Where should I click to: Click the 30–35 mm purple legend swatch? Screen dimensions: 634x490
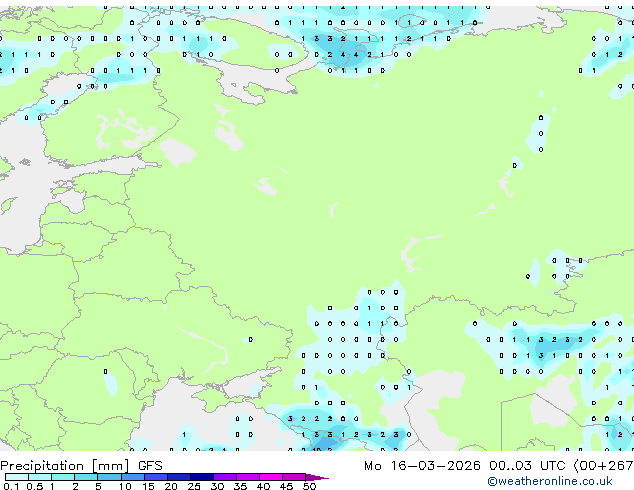225,477
